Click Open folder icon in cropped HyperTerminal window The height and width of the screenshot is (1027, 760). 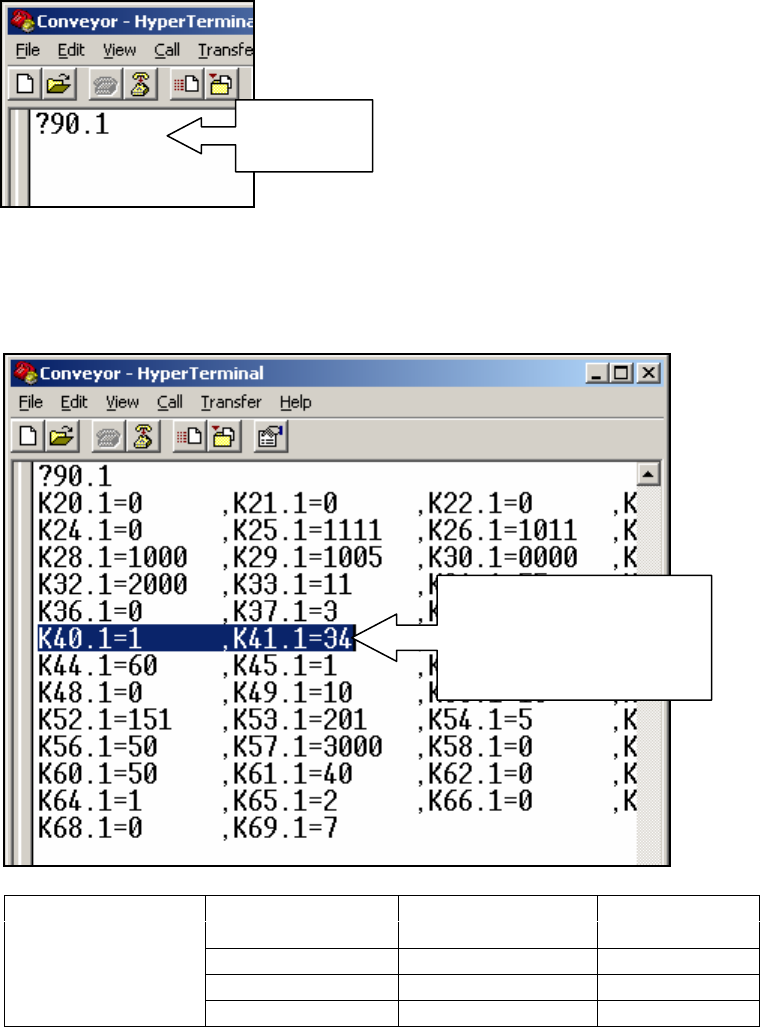[59, 84]
